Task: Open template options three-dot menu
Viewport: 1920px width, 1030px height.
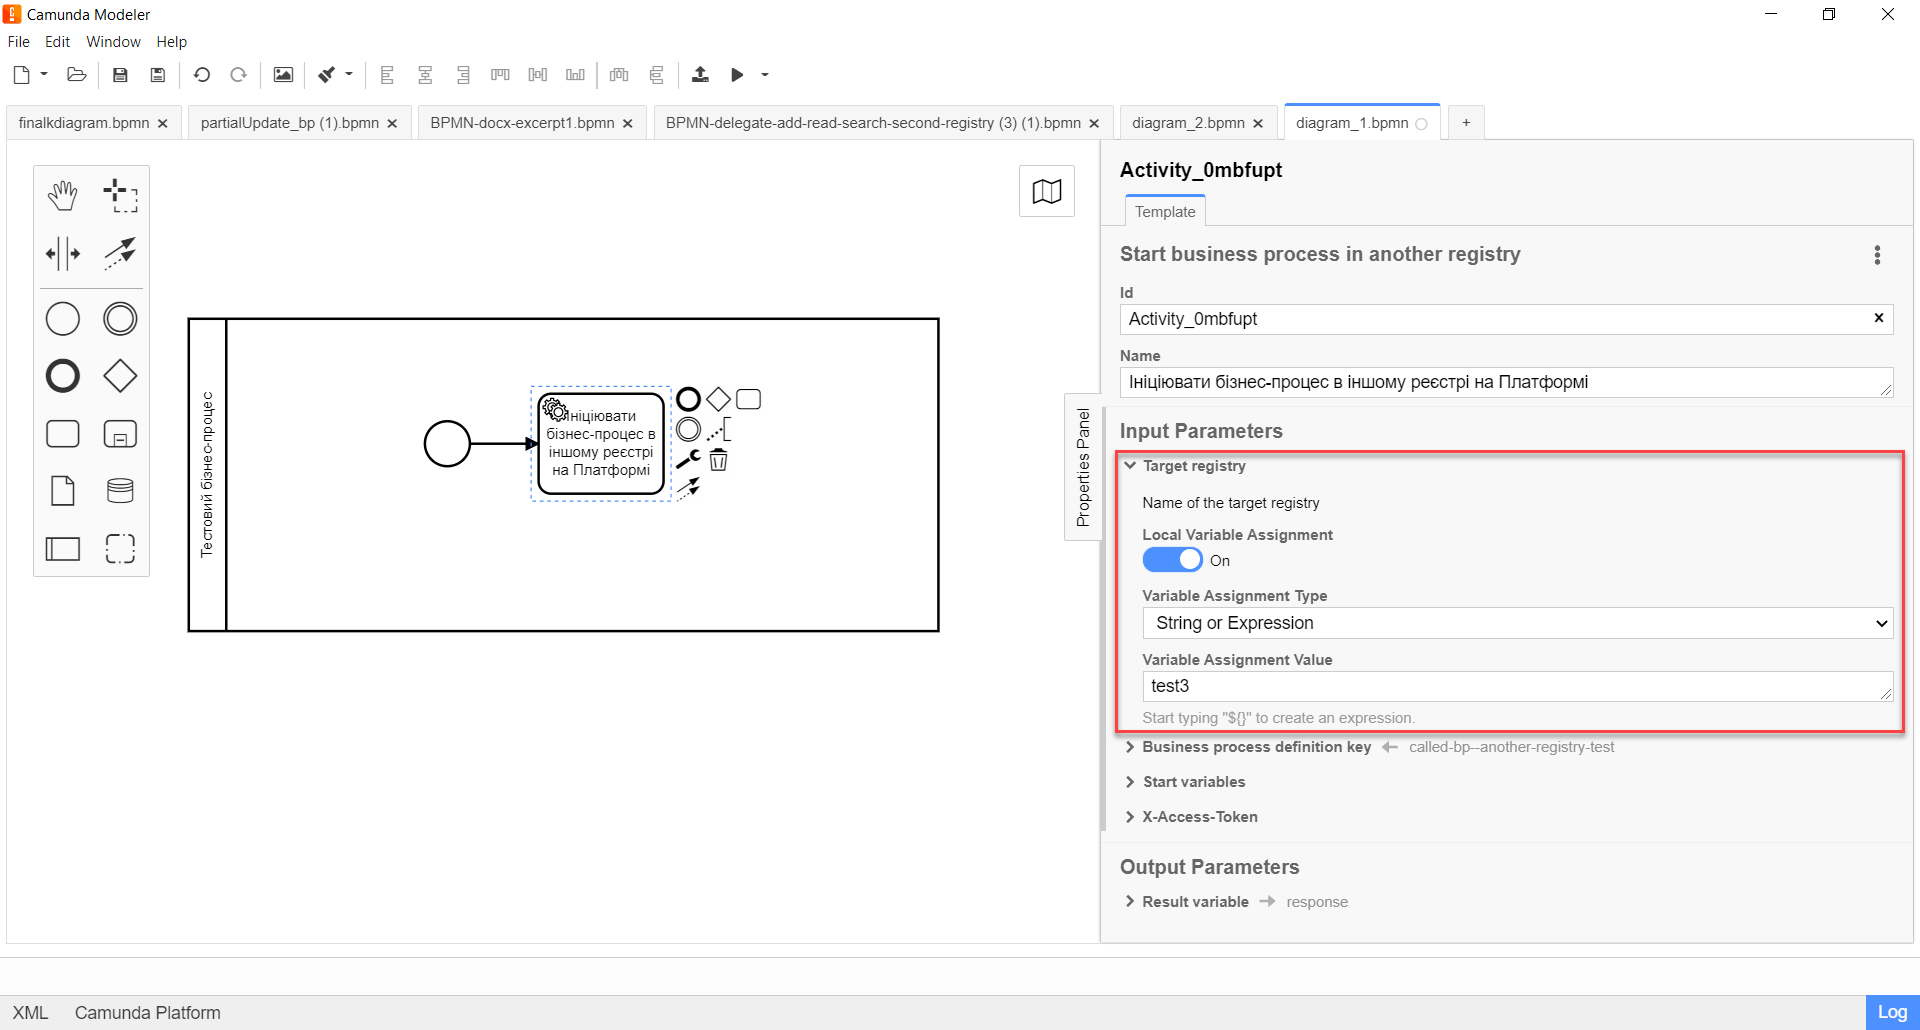Action: pyautogui.click(x=1877, y=255)
